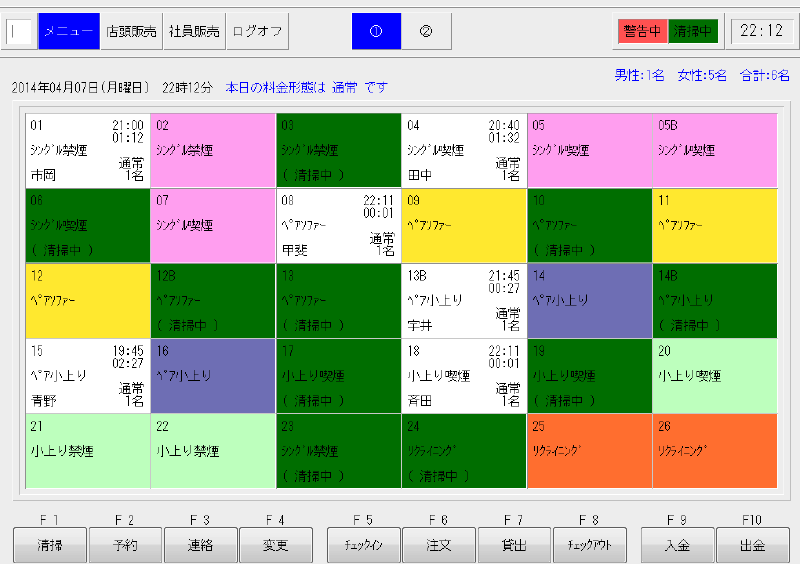Select room 18 occupied by 斉田
This screenshot has width=800, height=564.
(x=464, y=376)
